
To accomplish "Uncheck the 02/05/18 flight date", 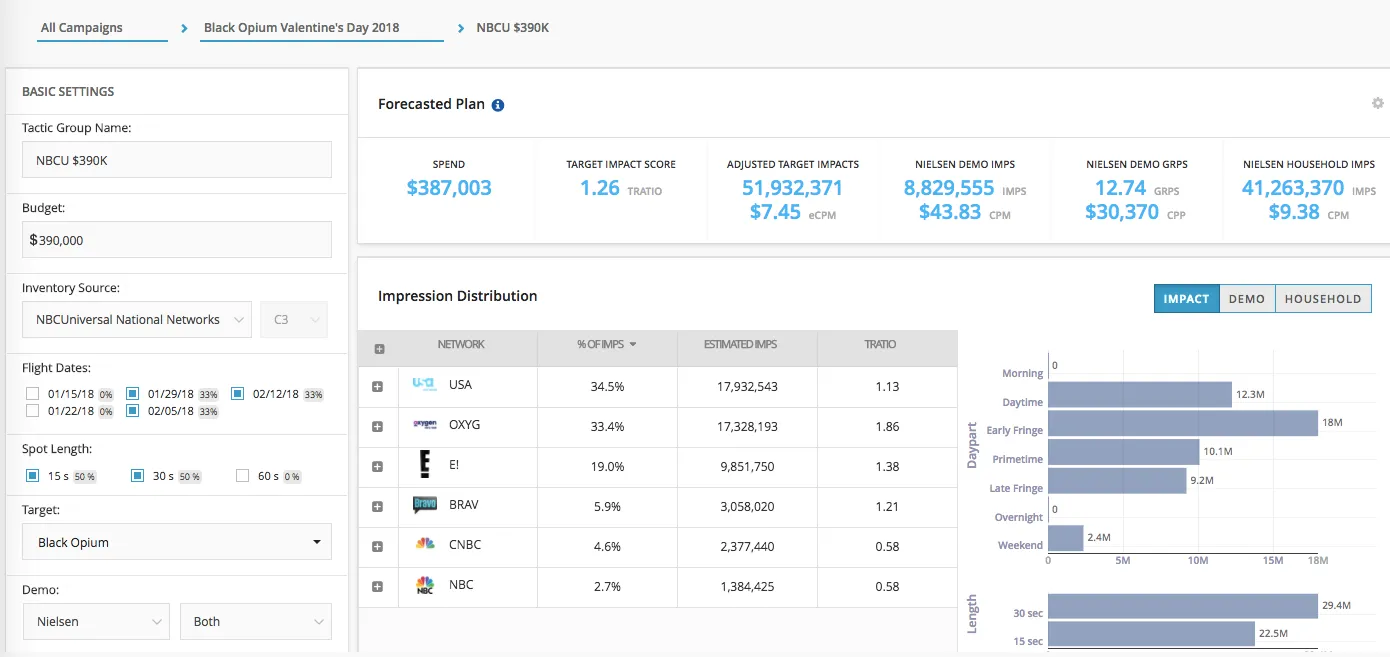I will 132,411.
